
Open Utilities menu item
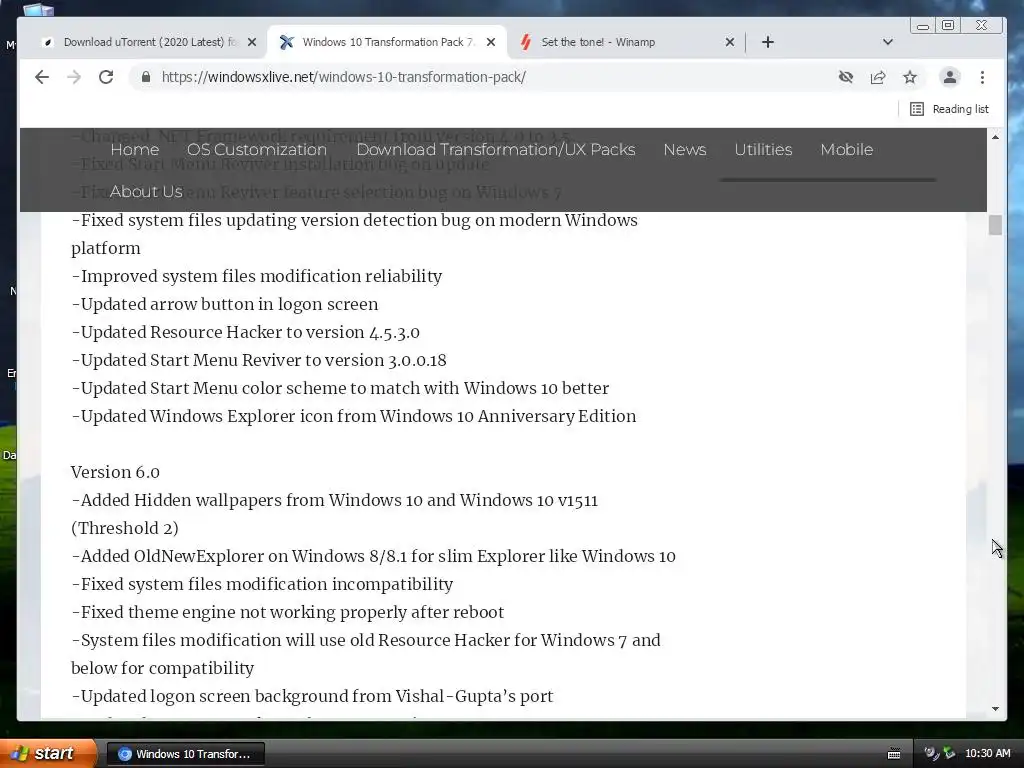coord(763,150)
